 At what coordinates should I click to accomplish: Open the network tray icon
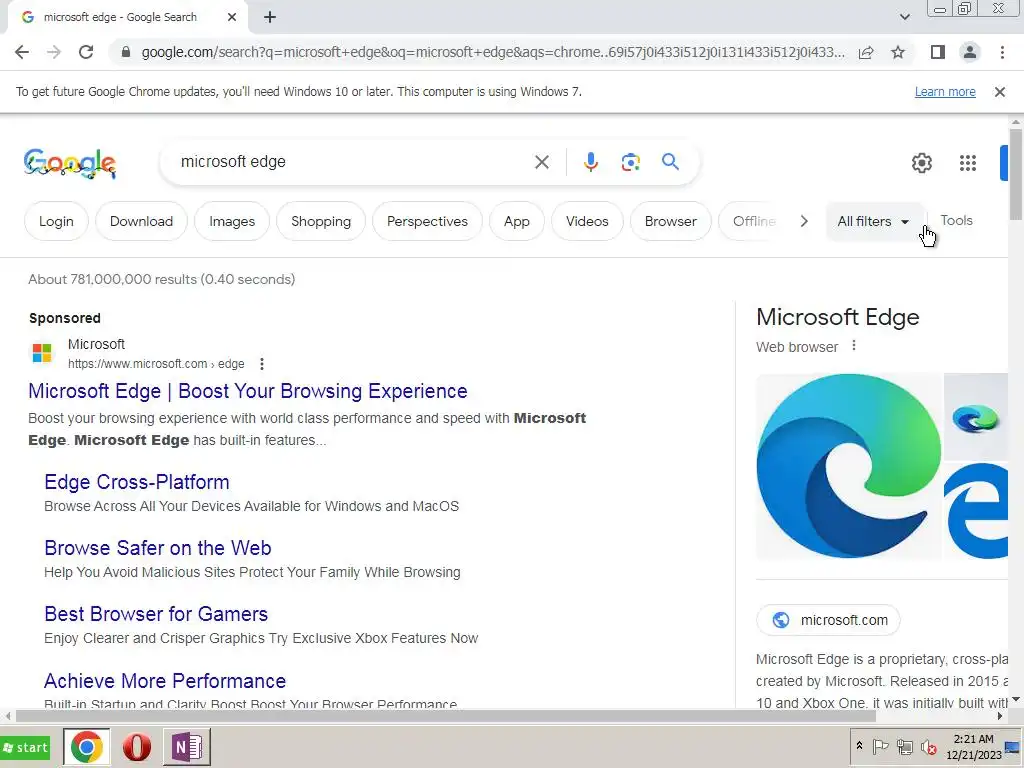(904, 746)
